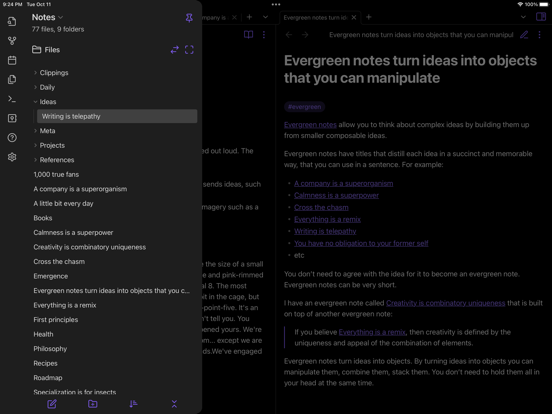552x414 pixels.
Task: Click the auto-reveal file icon
Action: (189, 50)
